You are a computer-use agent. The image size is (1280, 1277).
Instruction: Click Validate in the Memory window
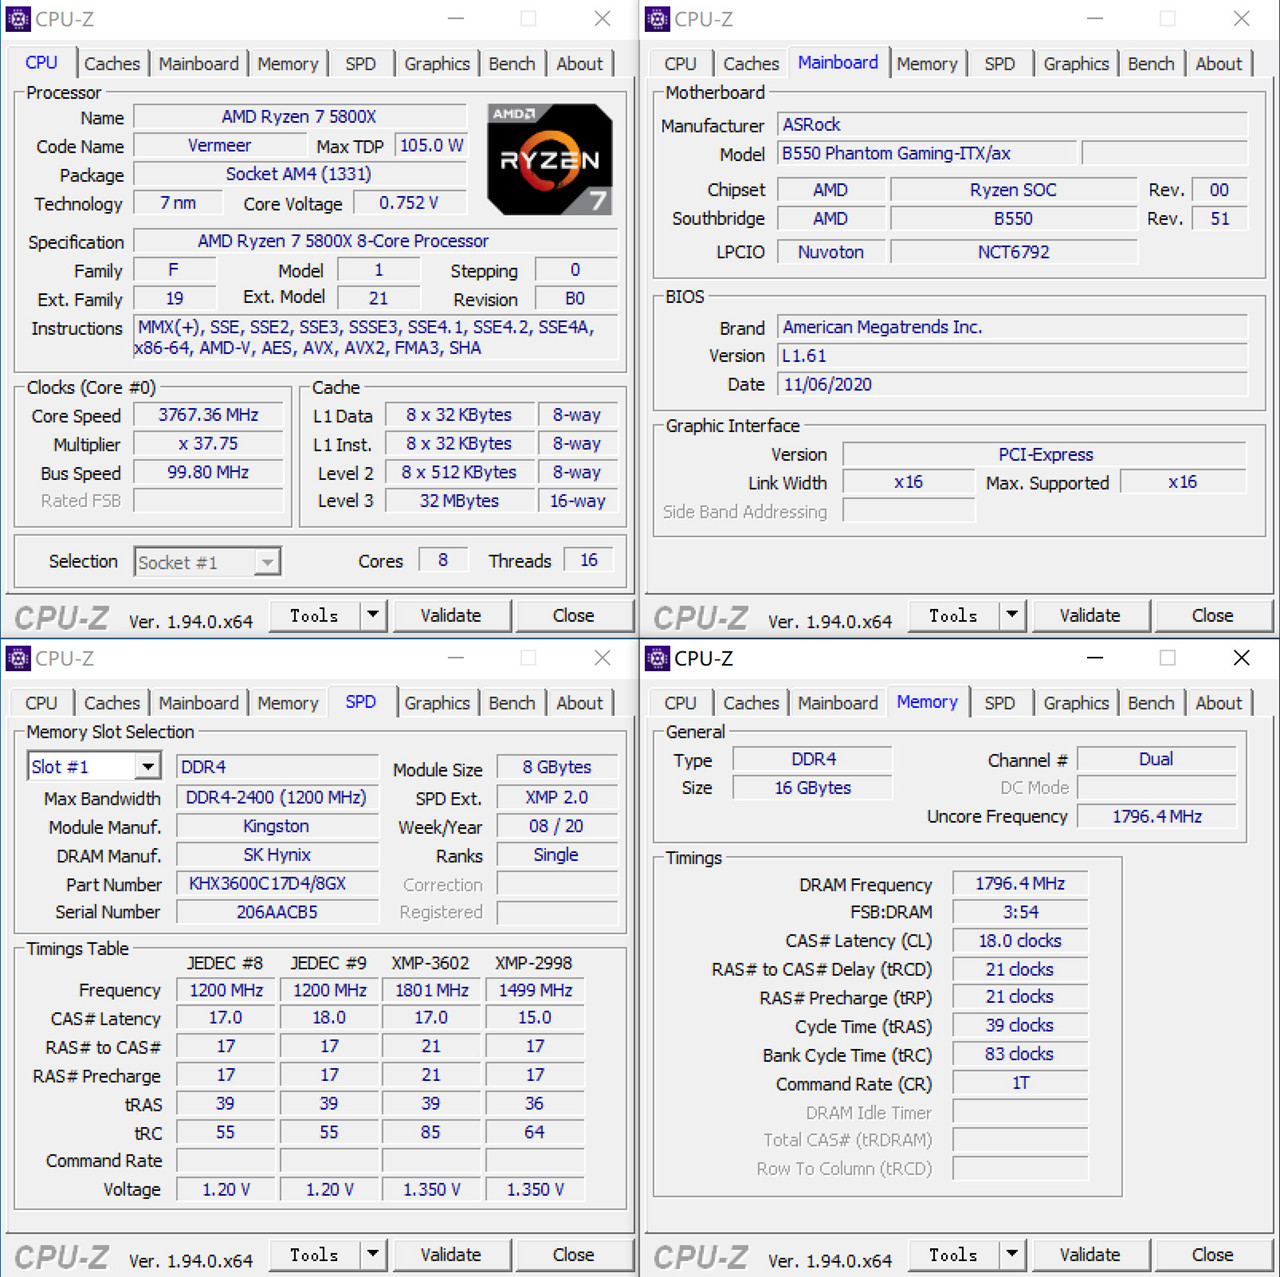pyautogui.click(x=1090, y=1254)
